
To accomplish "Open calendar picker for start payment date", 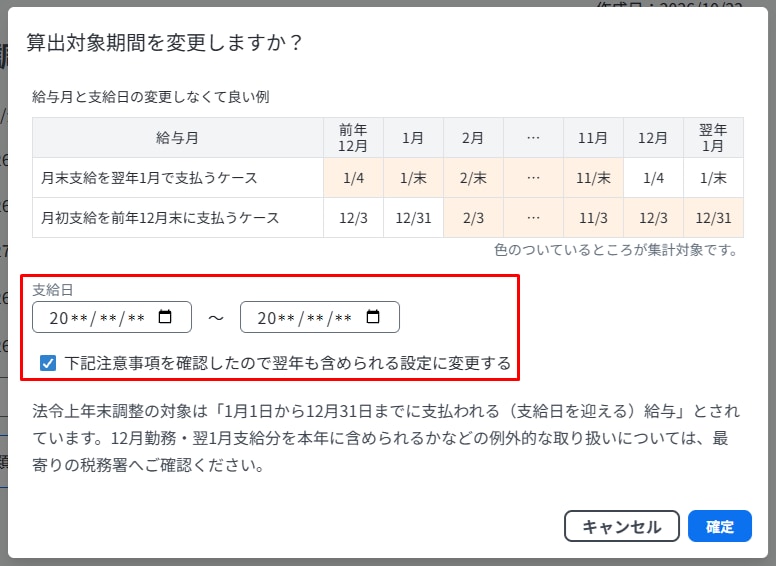I will 165,317.
